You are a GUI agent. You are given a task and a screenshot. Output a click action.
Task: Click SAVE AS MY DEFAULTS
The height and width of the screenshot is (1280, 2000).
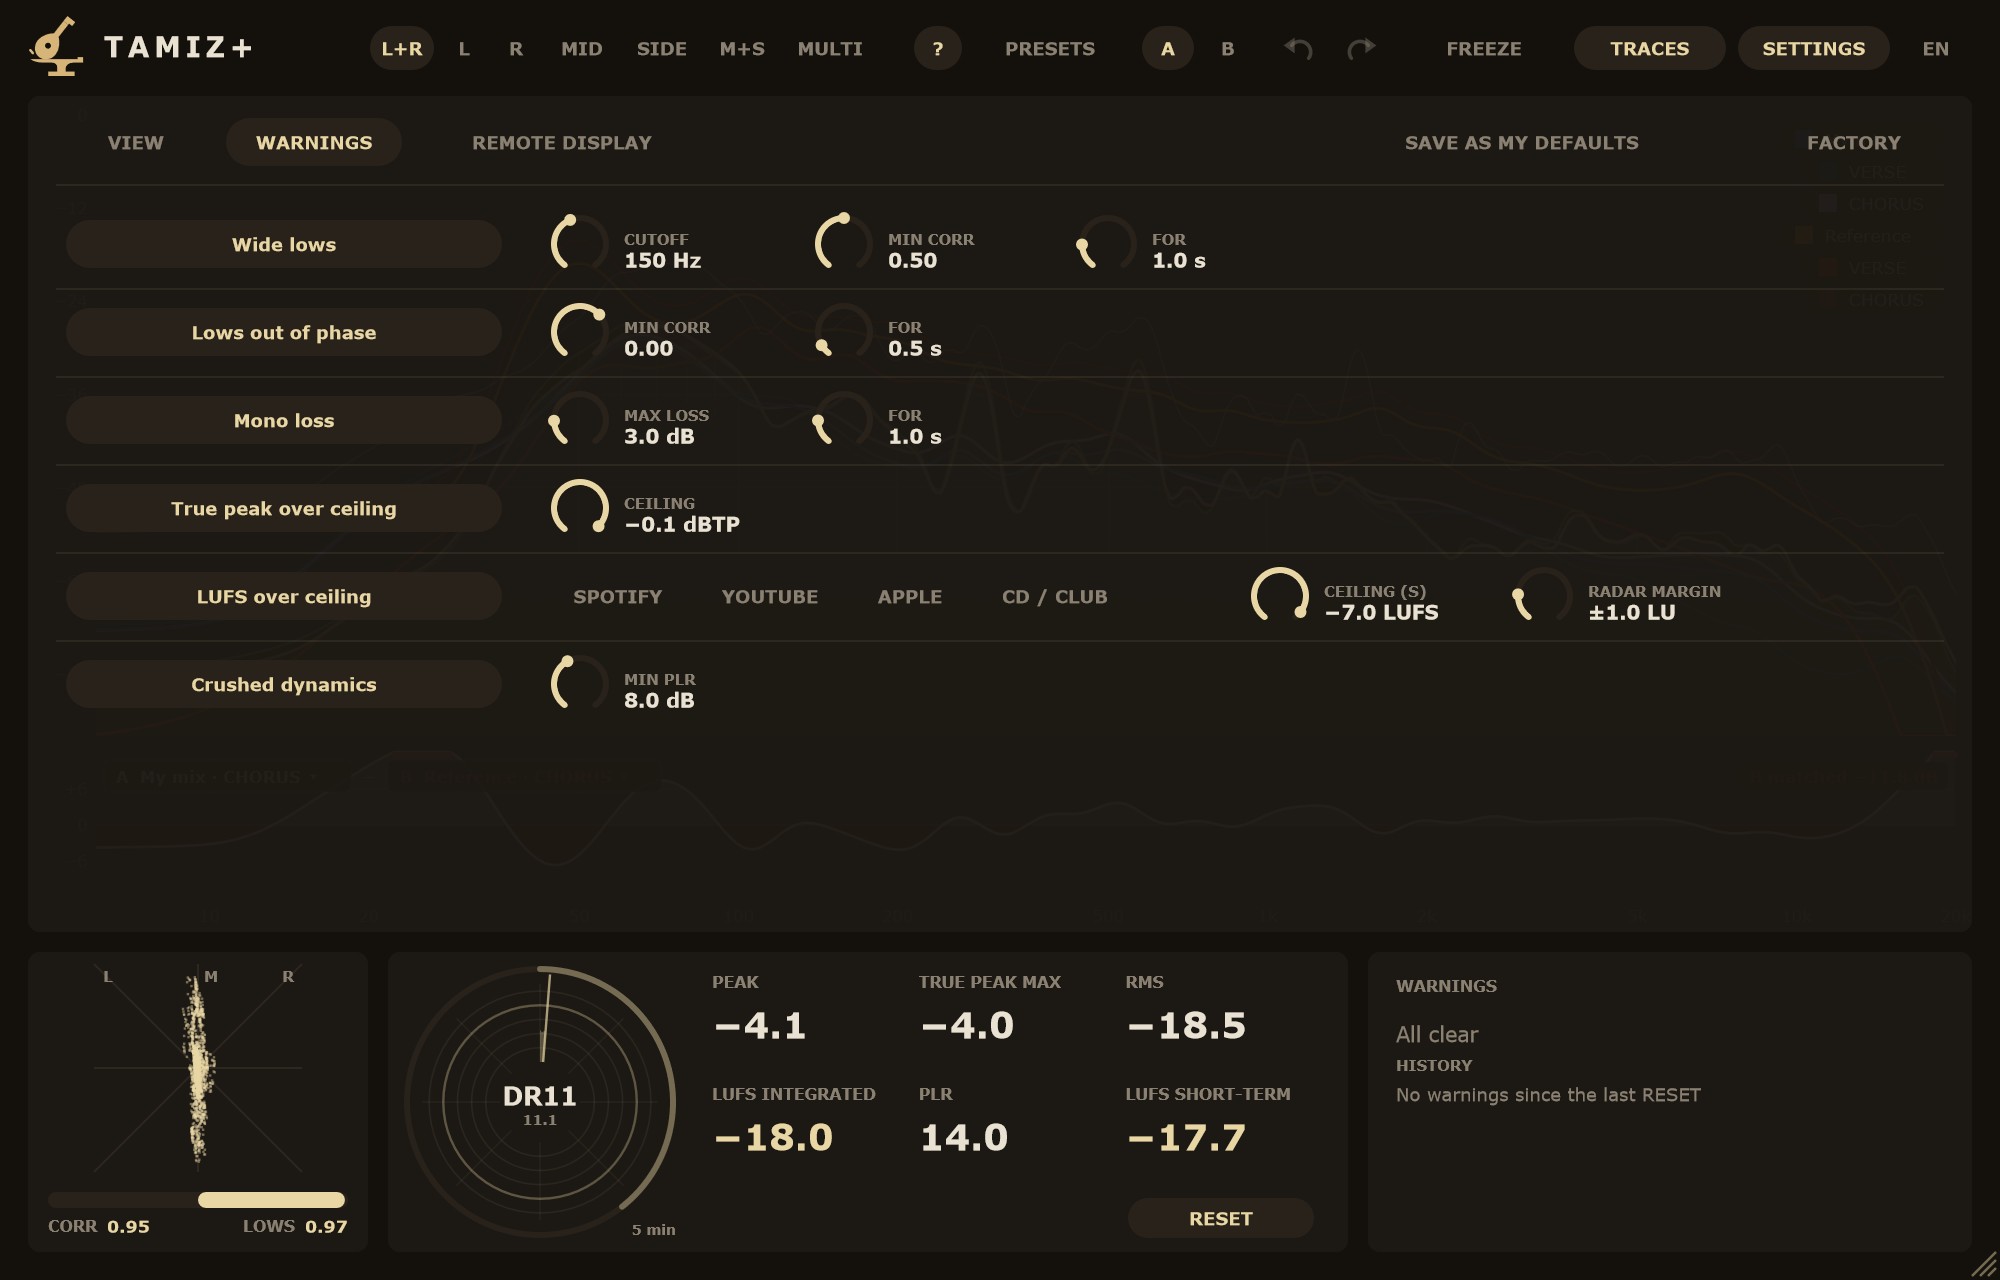[1522, 142]
